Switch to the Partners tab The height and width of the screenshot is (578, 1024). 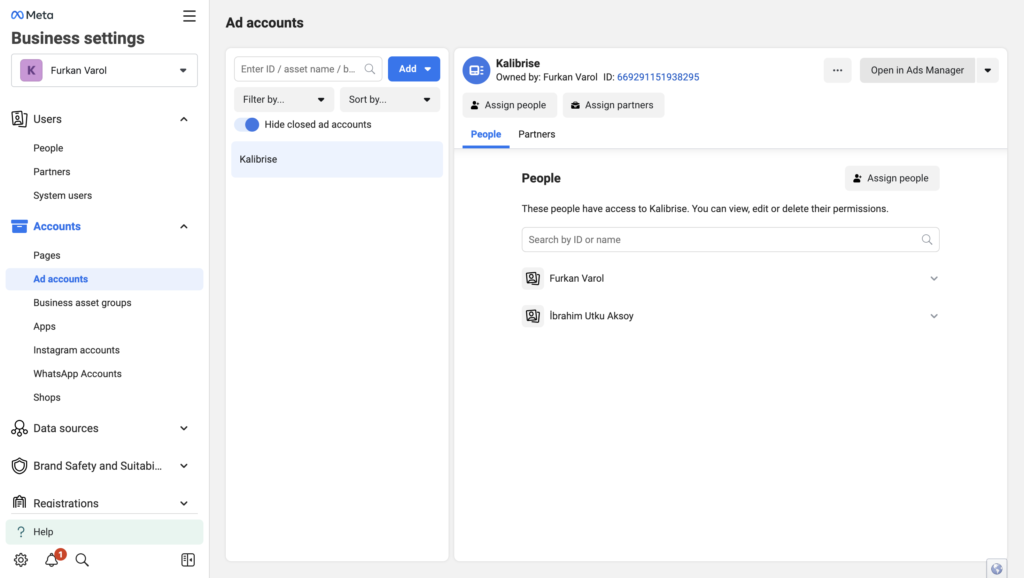point(536,134)
